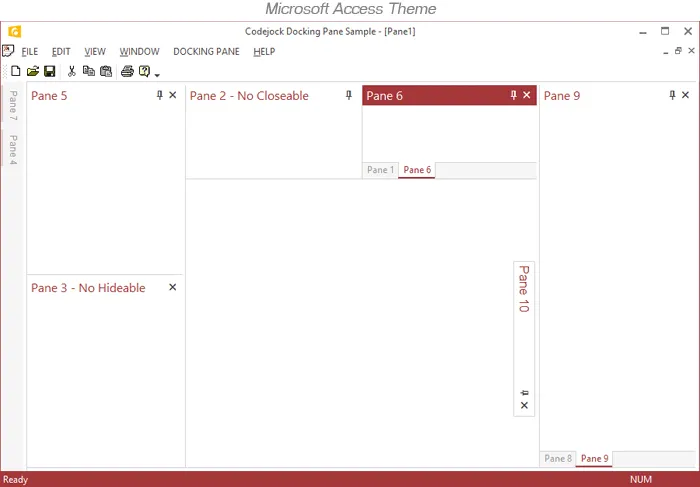Click the toolbar drag gripper handle
This screenshot has height=487, width=700.
5,71
